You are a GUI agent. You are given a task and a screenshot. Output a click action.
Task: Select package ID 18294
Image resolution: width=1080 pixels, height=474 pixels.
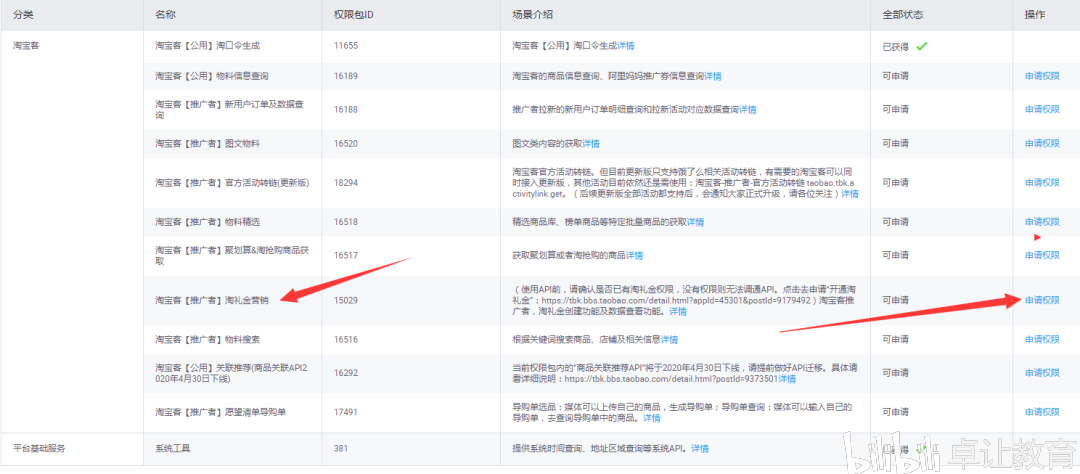346,183
